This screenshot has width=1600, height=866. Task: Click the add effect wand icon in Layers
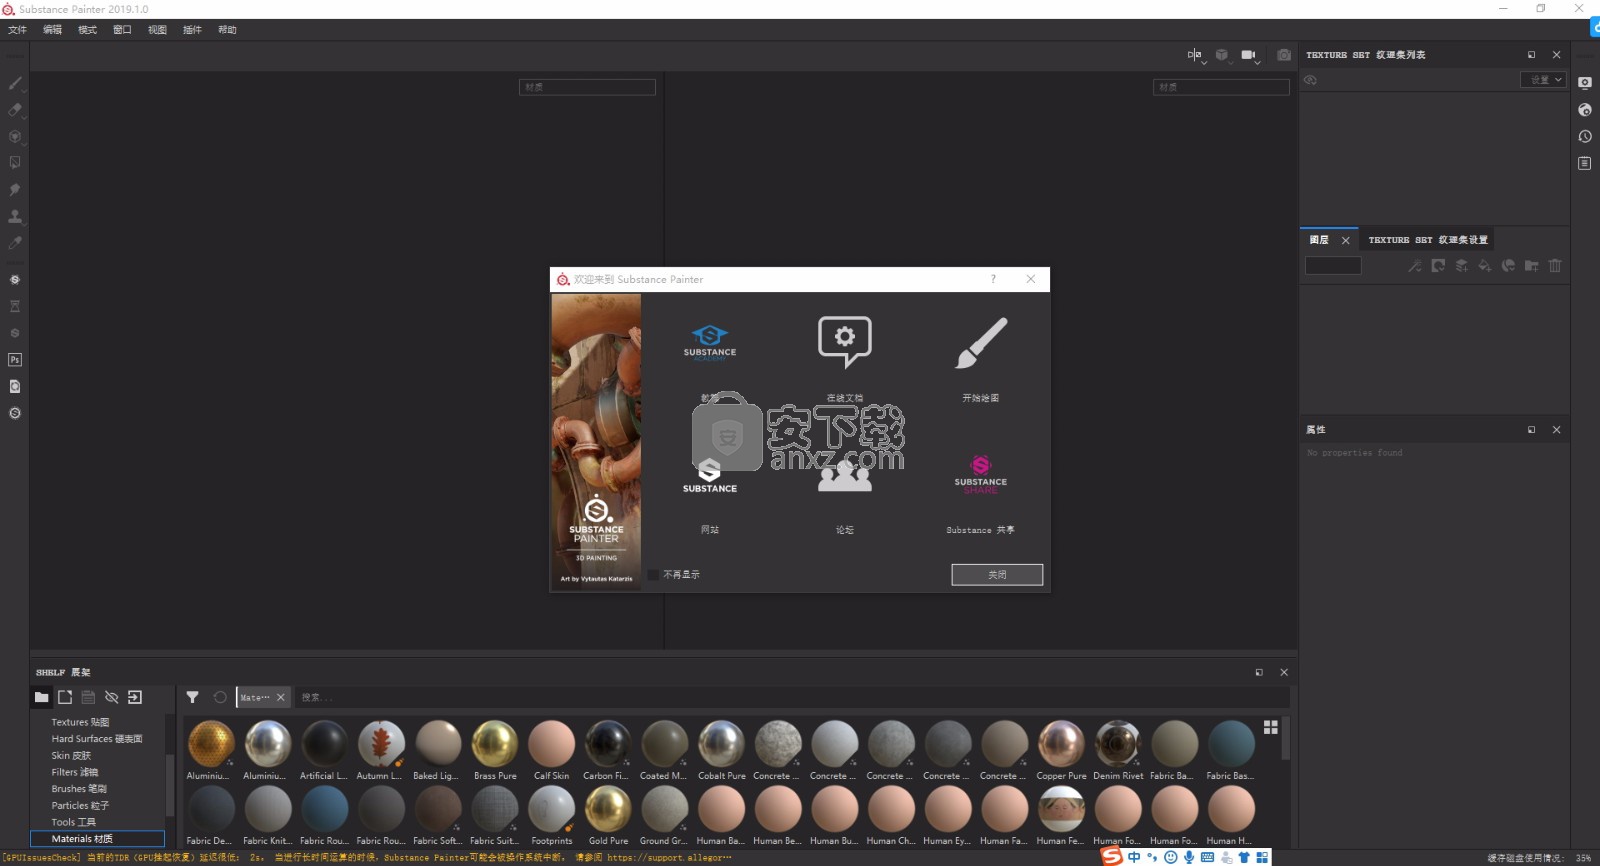1414,266
